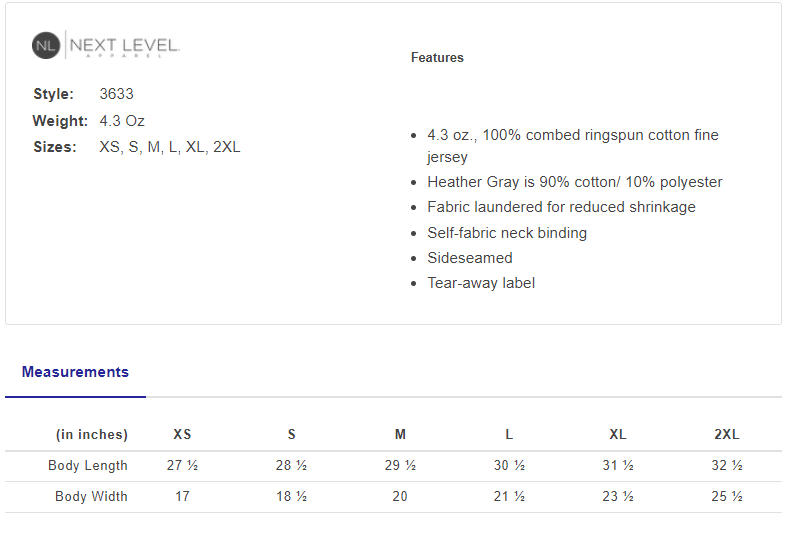Select the 2XL column header
789x553 pixels.
tap(727, 434)
